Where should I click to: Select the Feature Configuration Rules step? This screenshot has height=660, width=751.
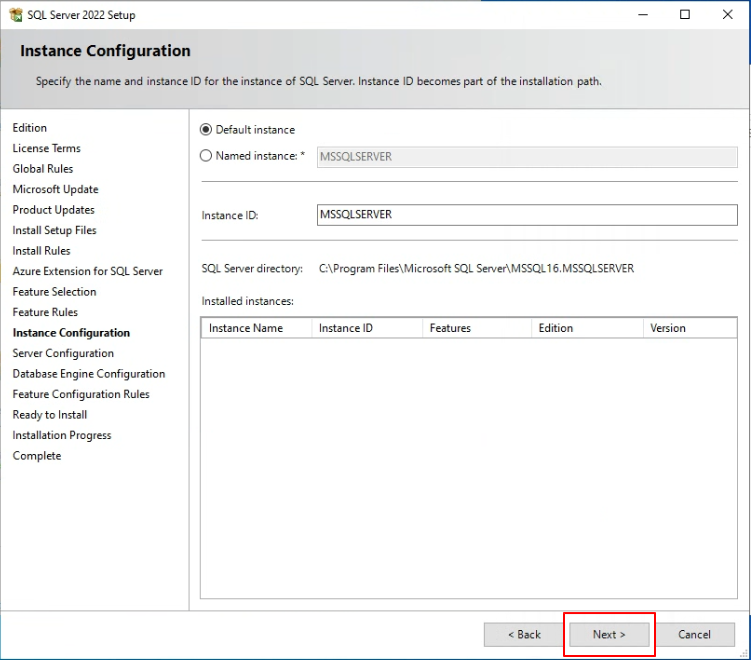point(81,394)
